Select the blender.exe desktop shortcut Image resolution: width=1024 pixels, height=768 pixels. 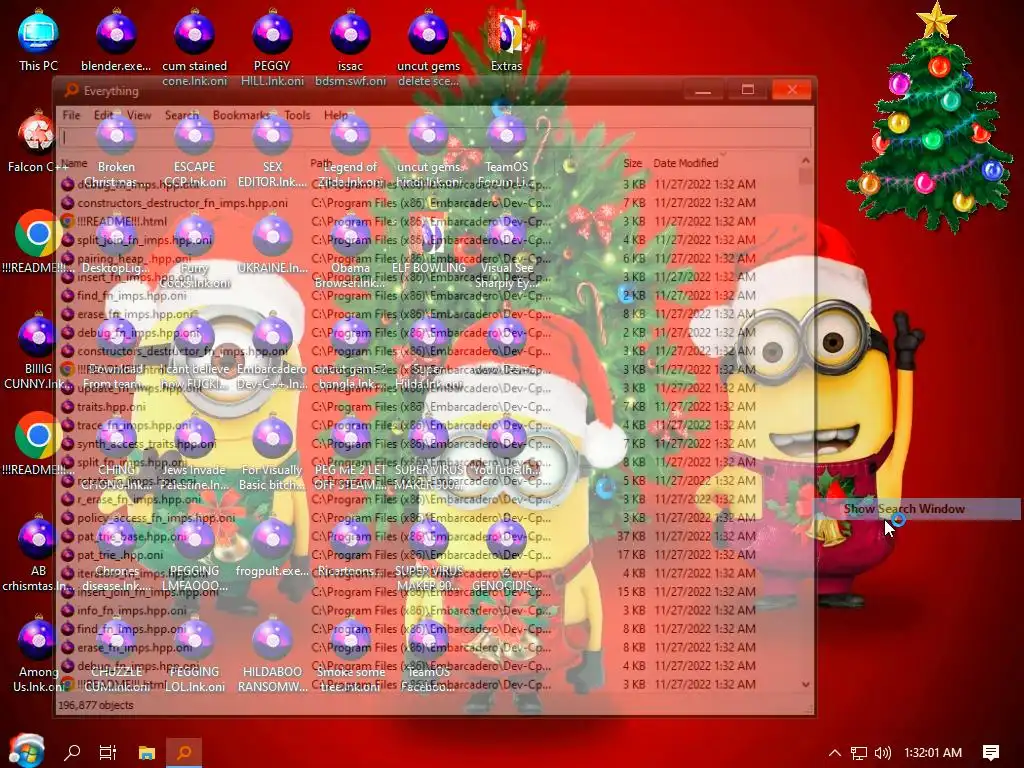(116, 40)
